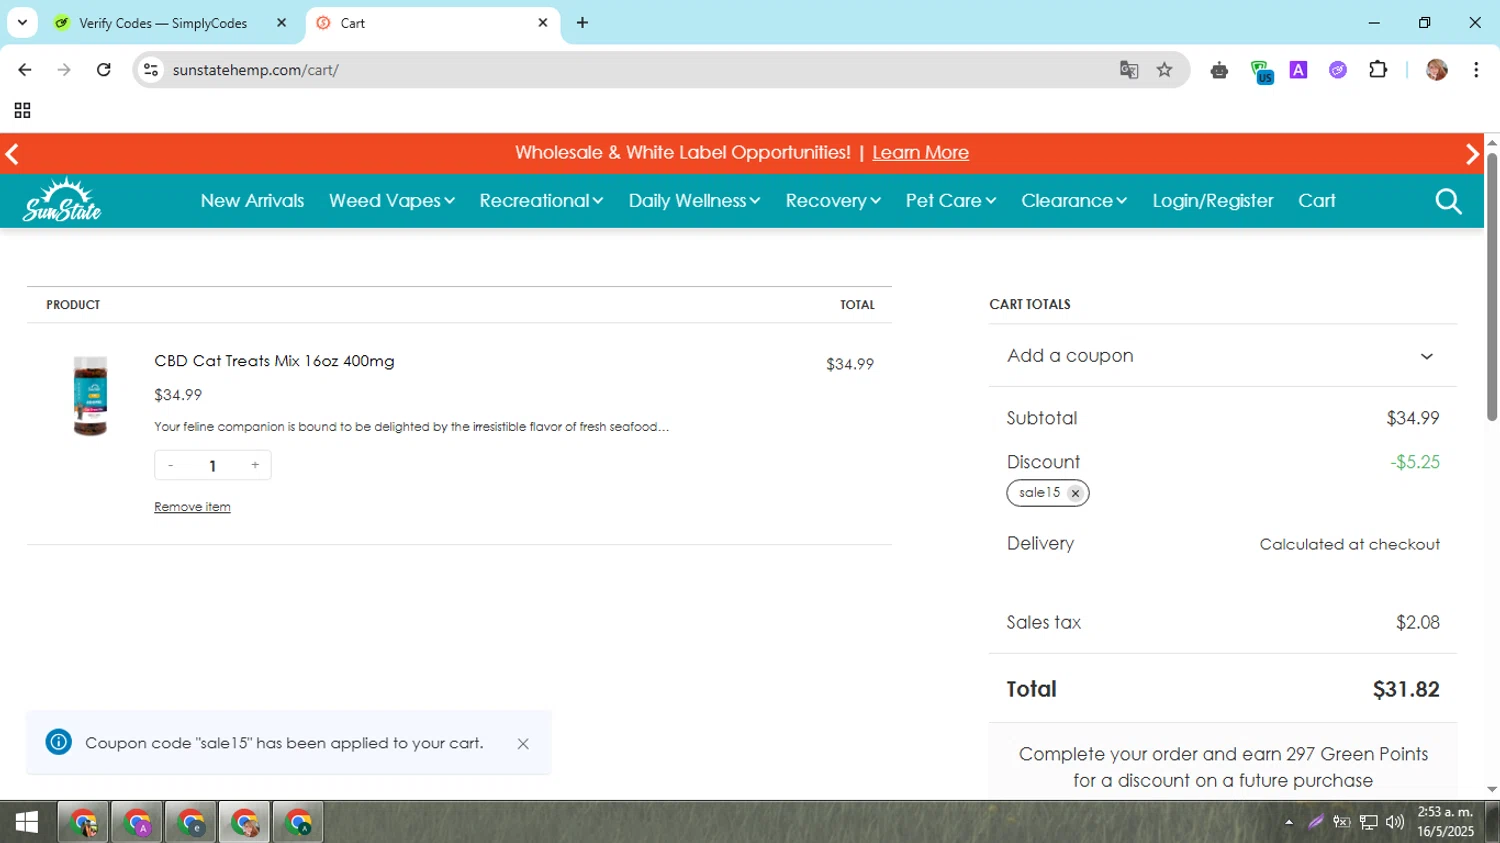The height and width of the screenshot is (843, 1500).
Task: Go to SunState home via logo
Action: click(x=62, y=200)
